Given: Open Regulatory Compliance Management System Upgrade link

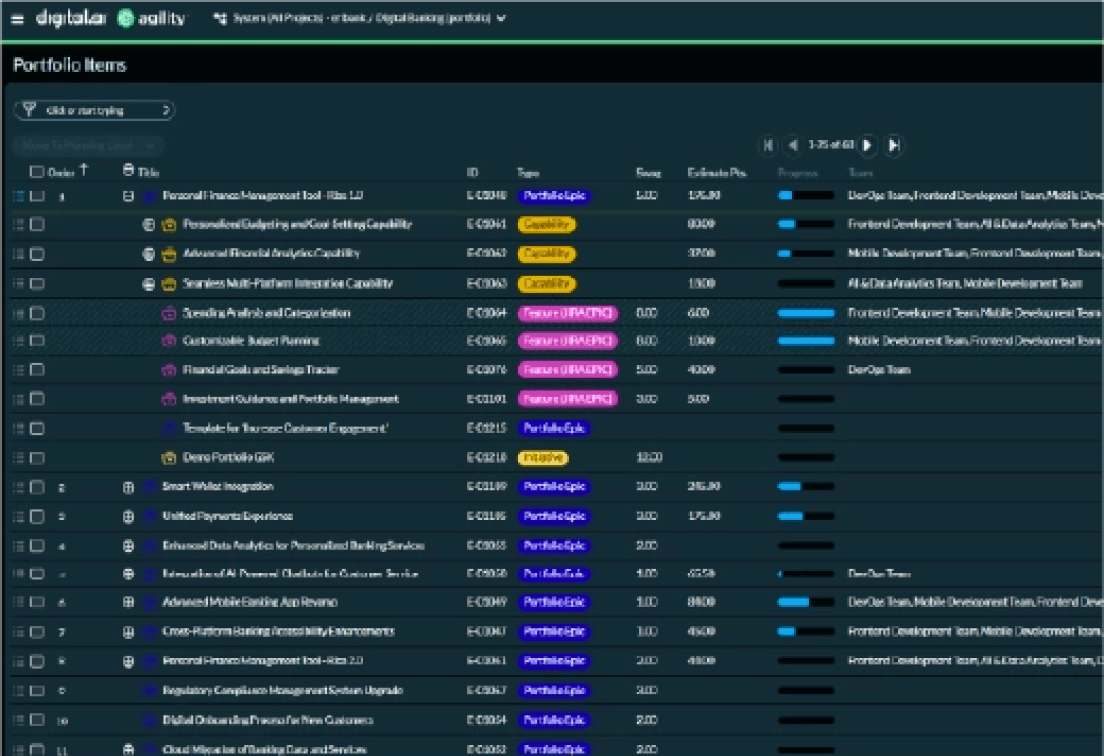Looking at the screenshot, I should click(x=283, y=691).
